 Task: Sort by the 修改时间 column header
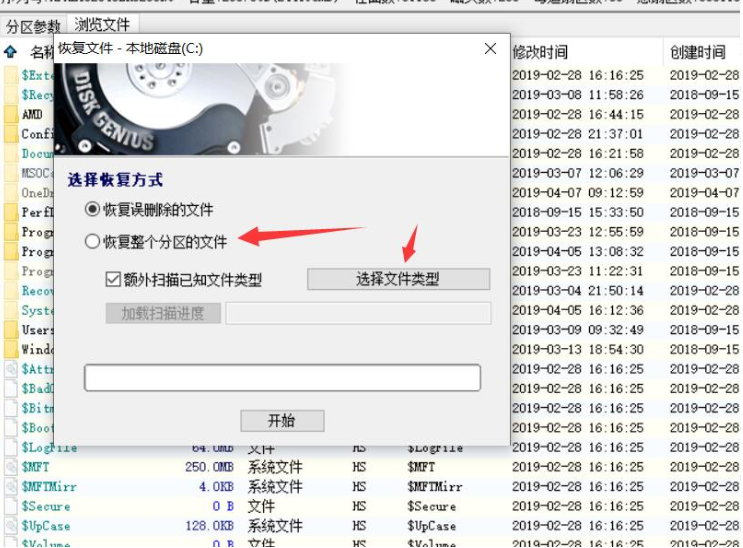pos(540,52)
